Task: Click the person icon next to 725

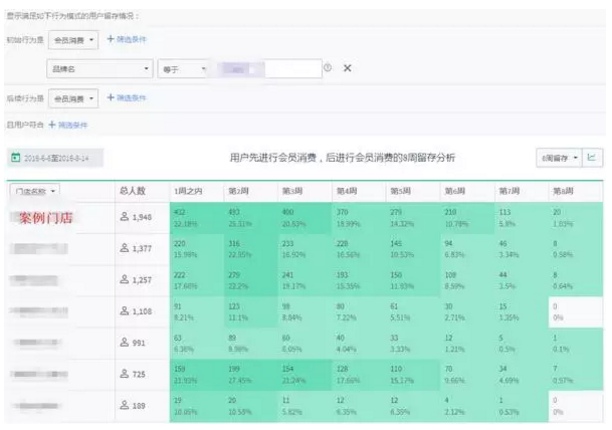Action: click(126, 374)
